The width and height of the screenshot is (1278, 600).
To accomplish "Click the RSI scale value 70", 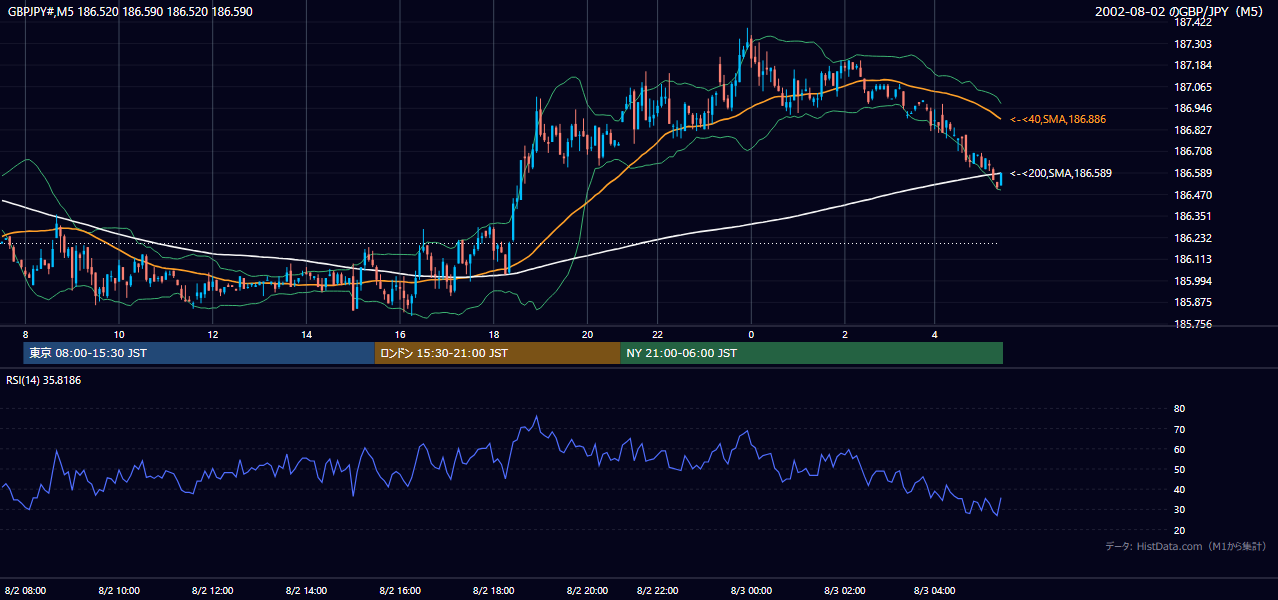I will 1179,429.
